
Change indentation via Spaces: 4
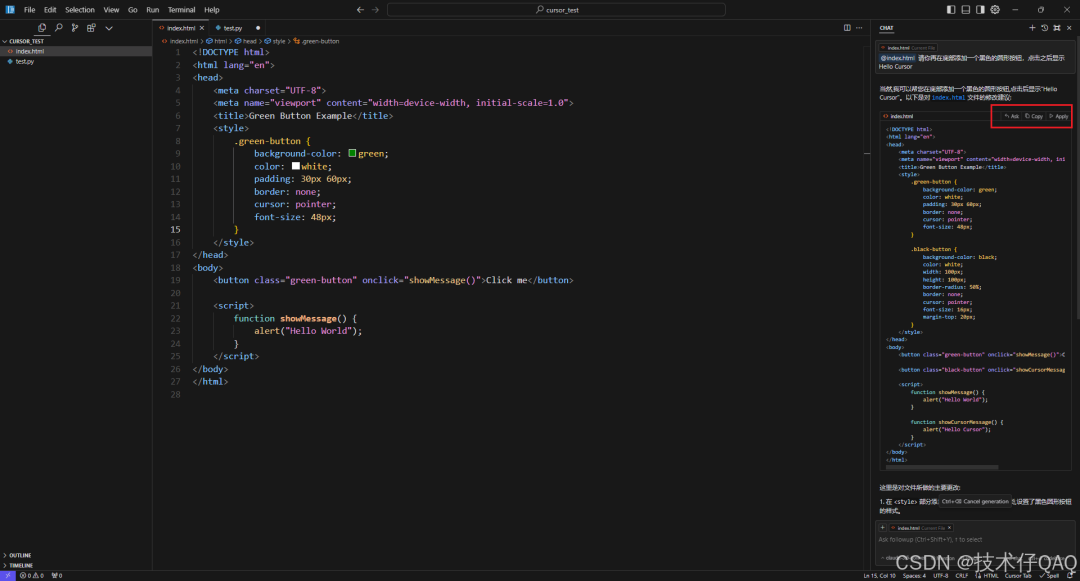(915, 575)
